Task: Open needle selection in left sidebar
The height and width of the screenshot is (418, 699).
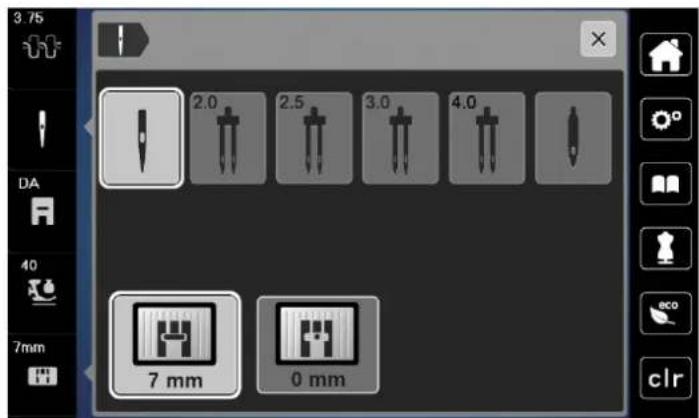Action: click(x=41, y=129)
